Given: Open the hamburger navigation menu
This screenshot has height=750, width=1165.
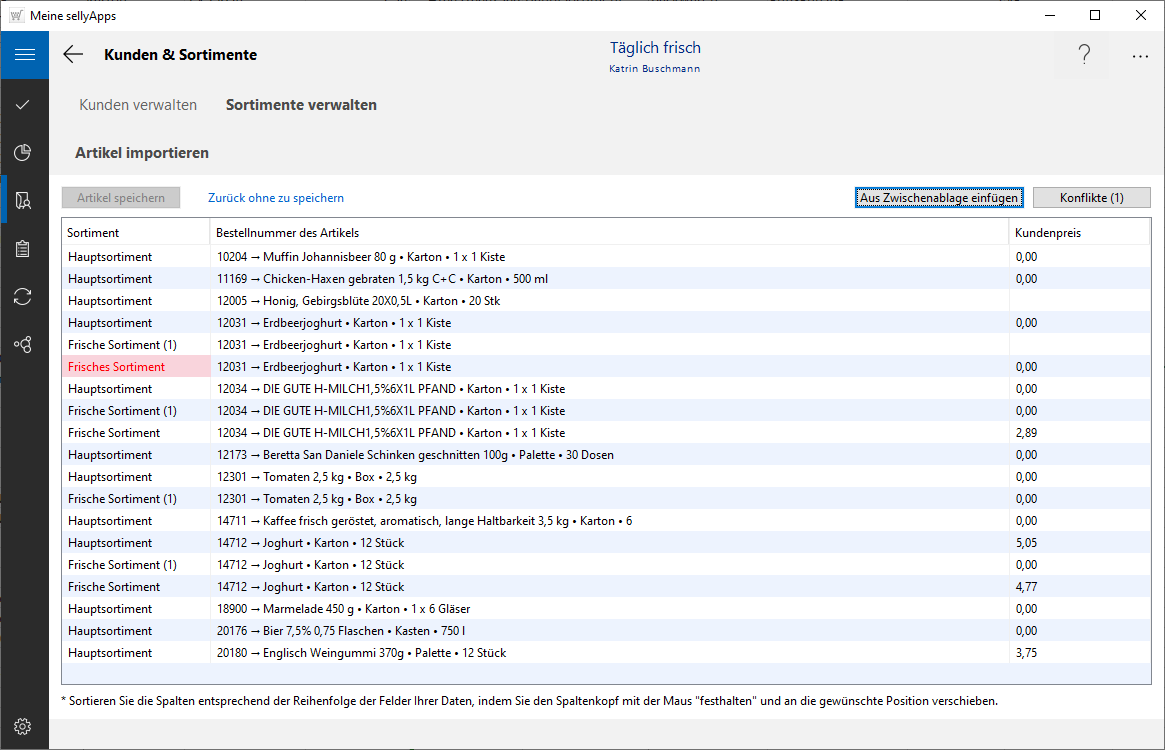Looking at the screenshot, I should pos(24,55).
